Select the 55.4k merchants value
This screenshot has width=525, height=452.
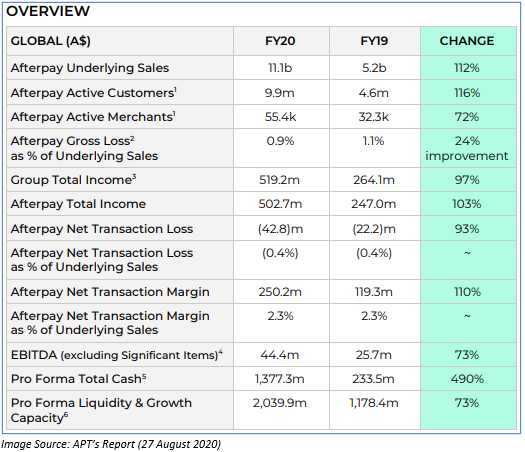280,117
